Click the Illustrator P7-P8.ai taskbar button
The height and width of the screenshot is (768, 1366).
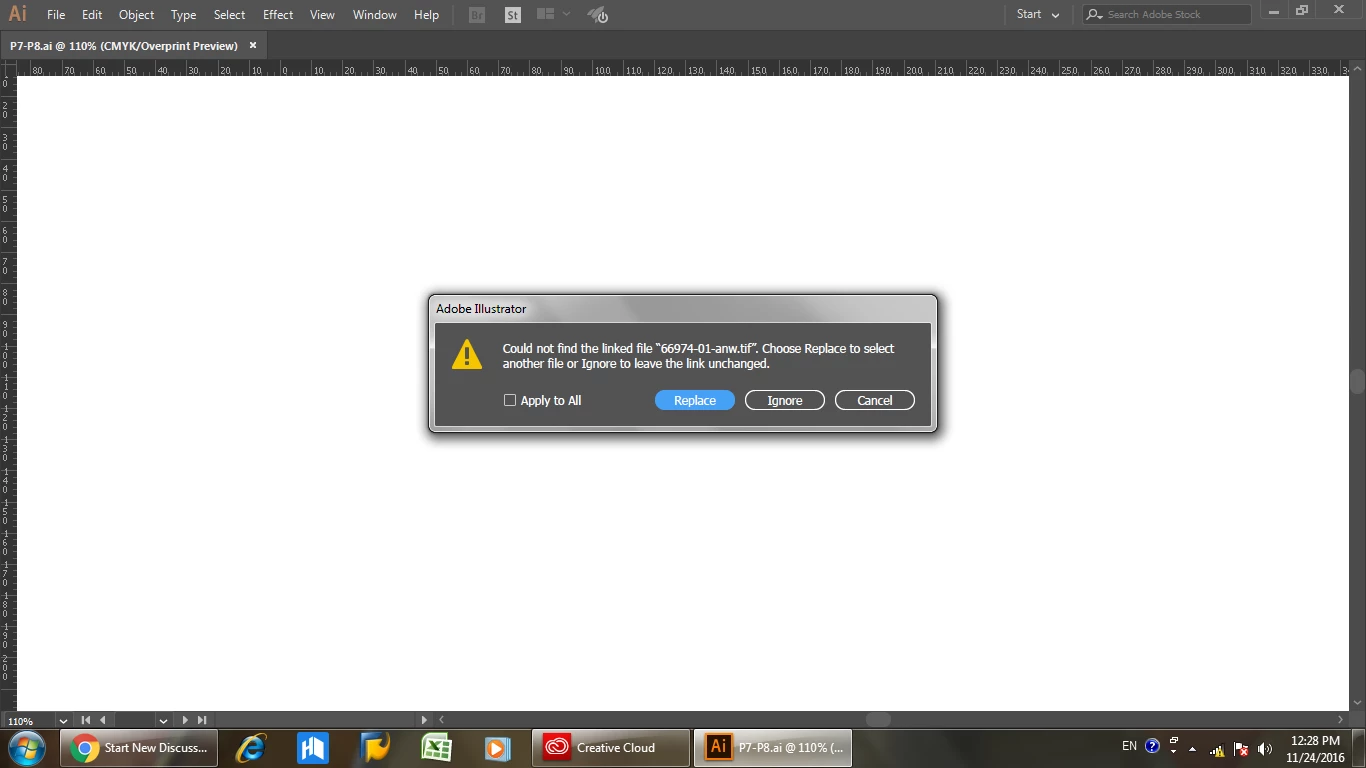(x=773, y=748)
